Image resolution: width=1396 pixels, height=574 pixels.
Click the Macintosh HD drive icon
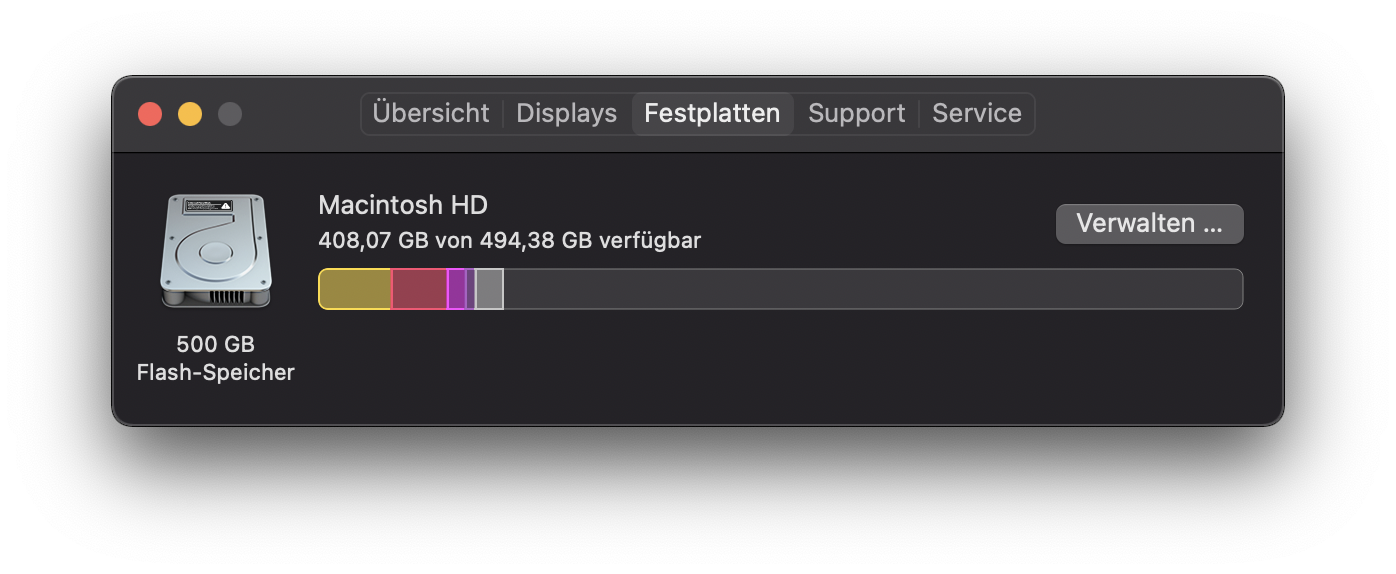(x=215, y=251)
